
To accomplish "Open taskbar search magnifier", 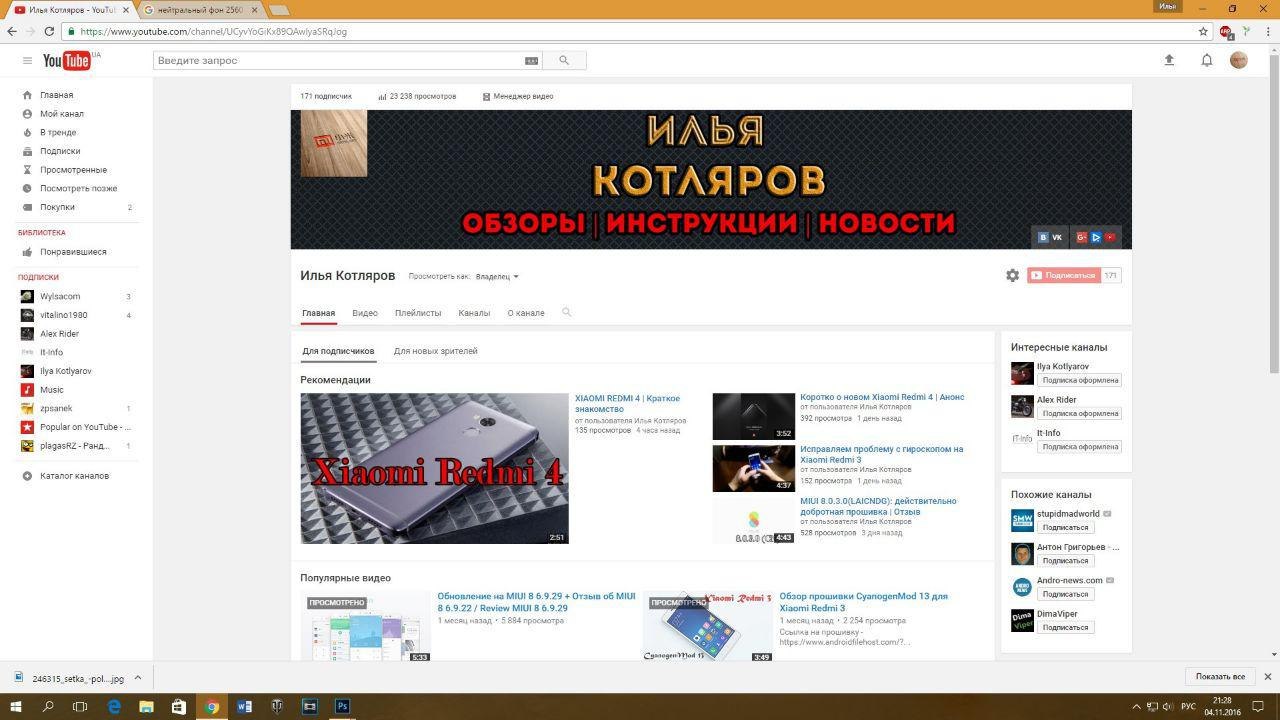I will point(48,706).
